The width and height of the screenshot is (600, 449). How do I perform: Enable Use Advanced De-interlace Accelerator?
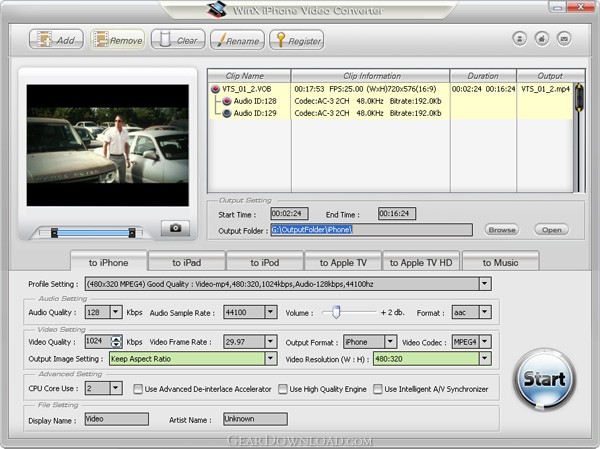click(x=138, y=389)
